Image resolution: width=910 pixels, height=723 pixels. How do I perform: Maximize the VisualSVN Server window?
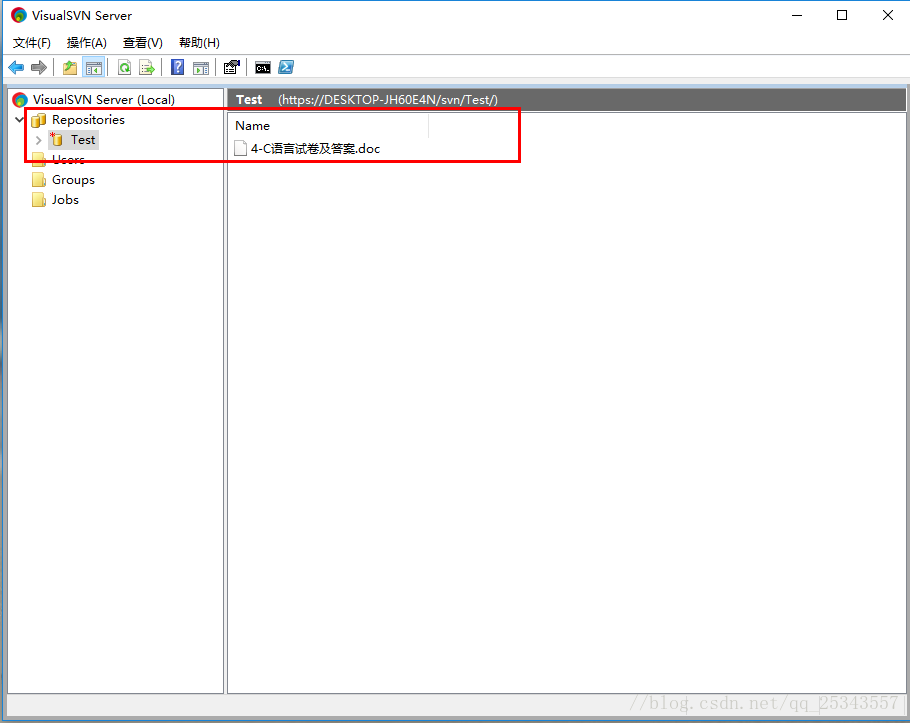(842, 16)
